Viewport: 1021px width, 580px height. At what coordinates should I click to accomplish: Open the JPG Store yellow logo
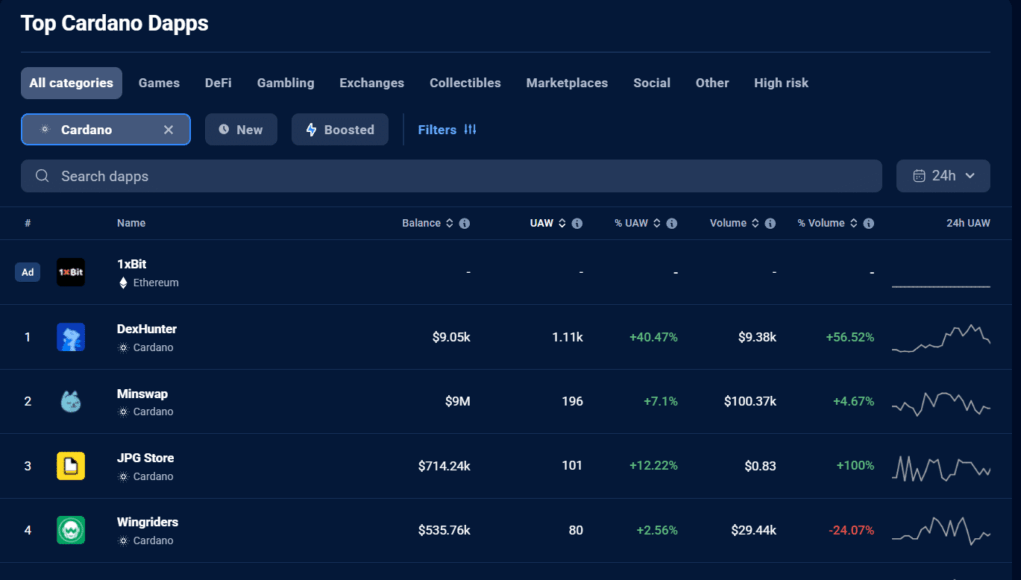pyautogui.click(x=70, y=466)
